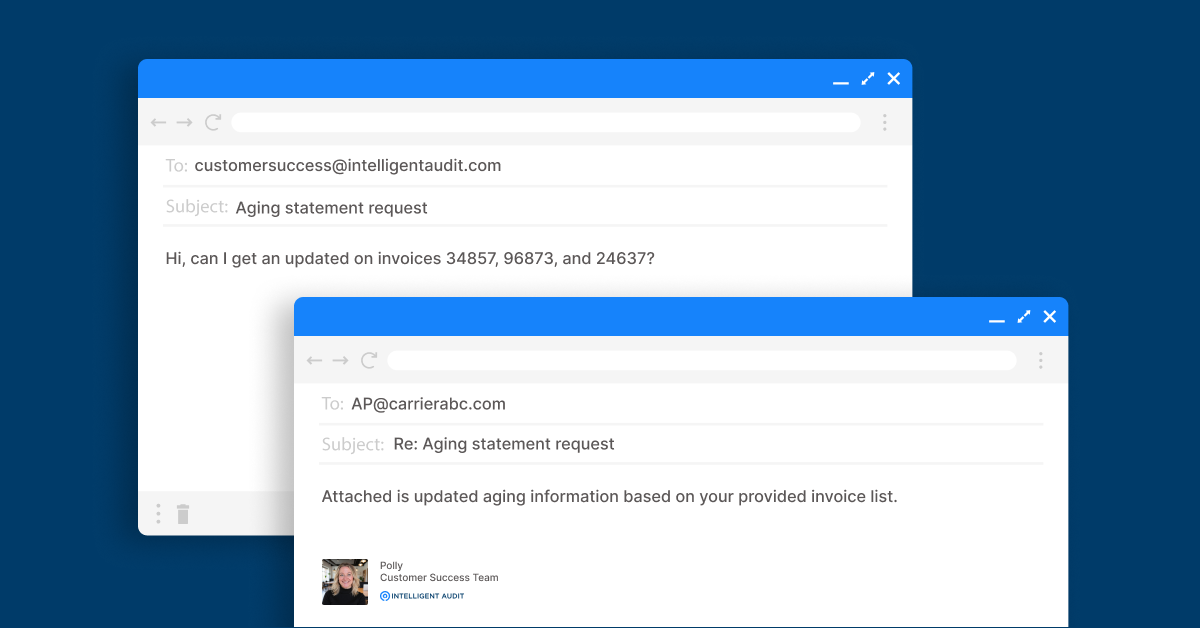1200x628 pixels.
Task: Click address bar in front reply window
Action: [x=702, y=360]
